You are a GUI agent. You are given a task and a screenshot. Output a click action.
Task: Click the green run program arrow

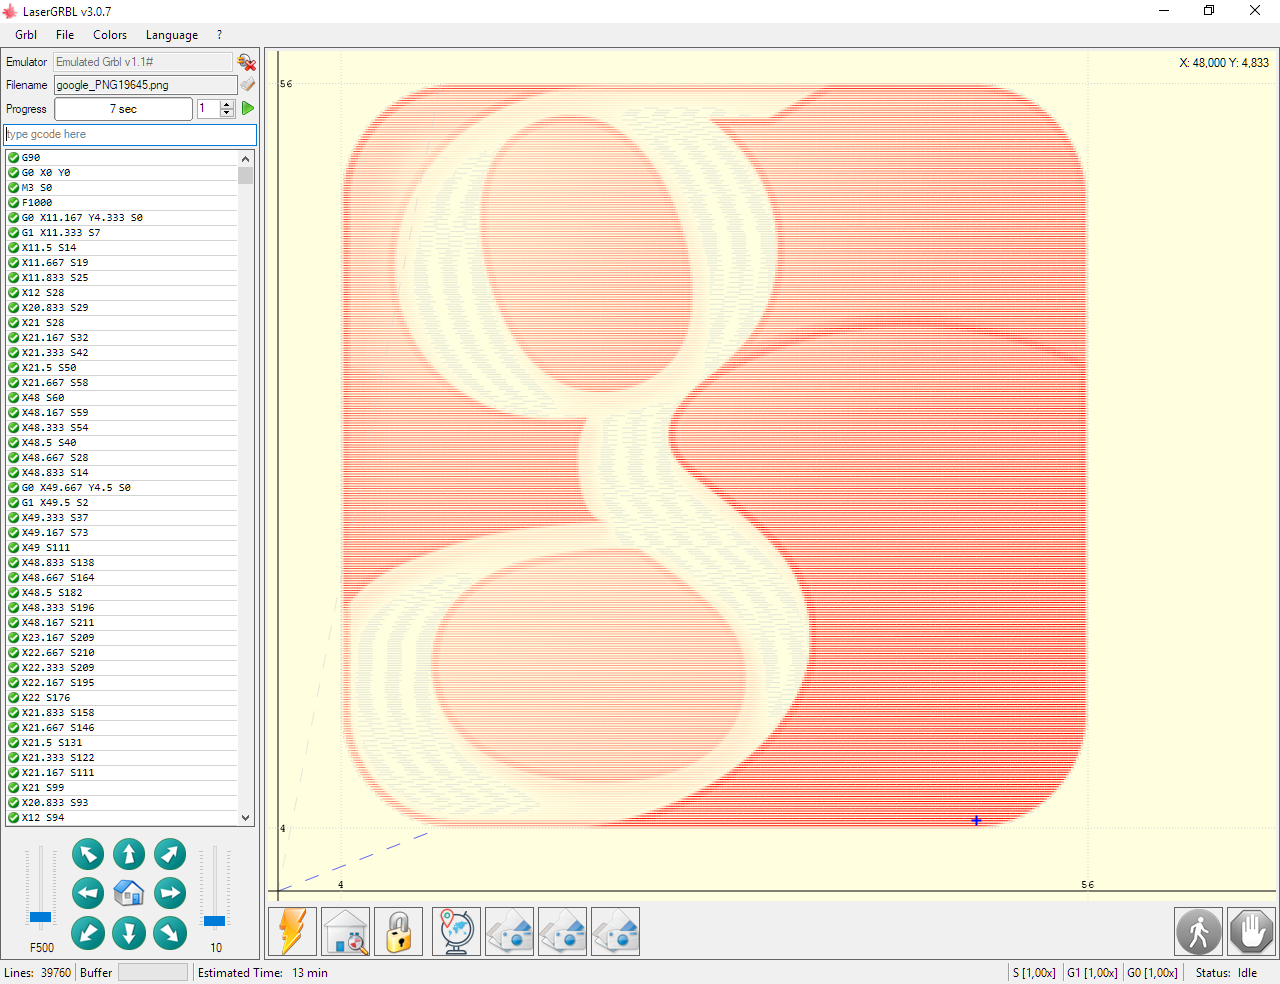[248, 108]
